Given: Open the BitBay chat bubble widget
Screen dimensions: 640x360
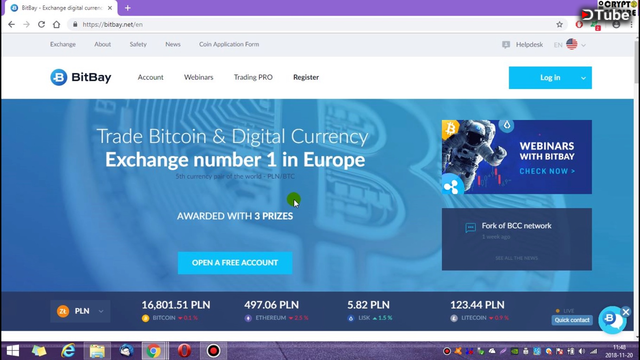Looking at the screenshot, I should click(x=611, y=320).
